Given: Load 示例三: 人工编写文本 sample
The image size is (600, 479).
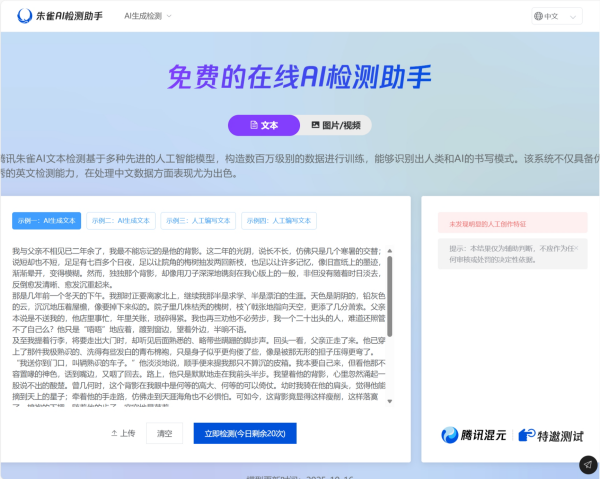Looking at the screenshot, I should tap(198, 221).
